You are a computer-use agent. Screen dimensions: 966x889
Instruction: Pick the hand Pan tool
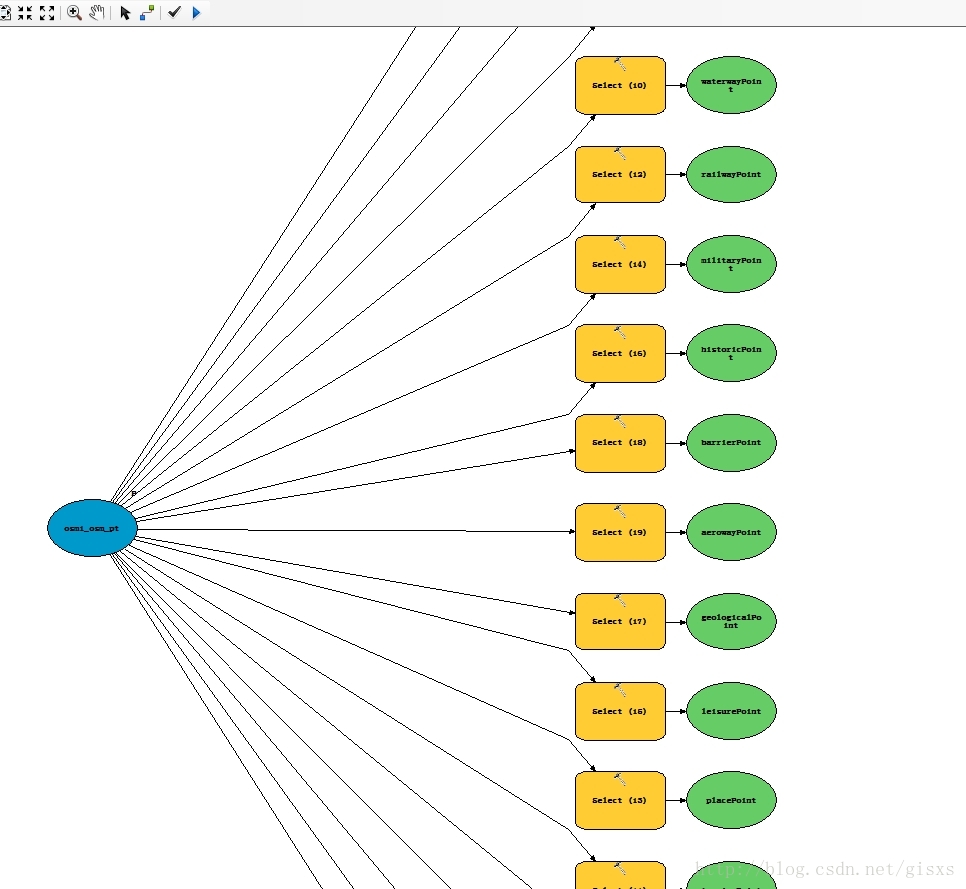[x=96, y=12]
